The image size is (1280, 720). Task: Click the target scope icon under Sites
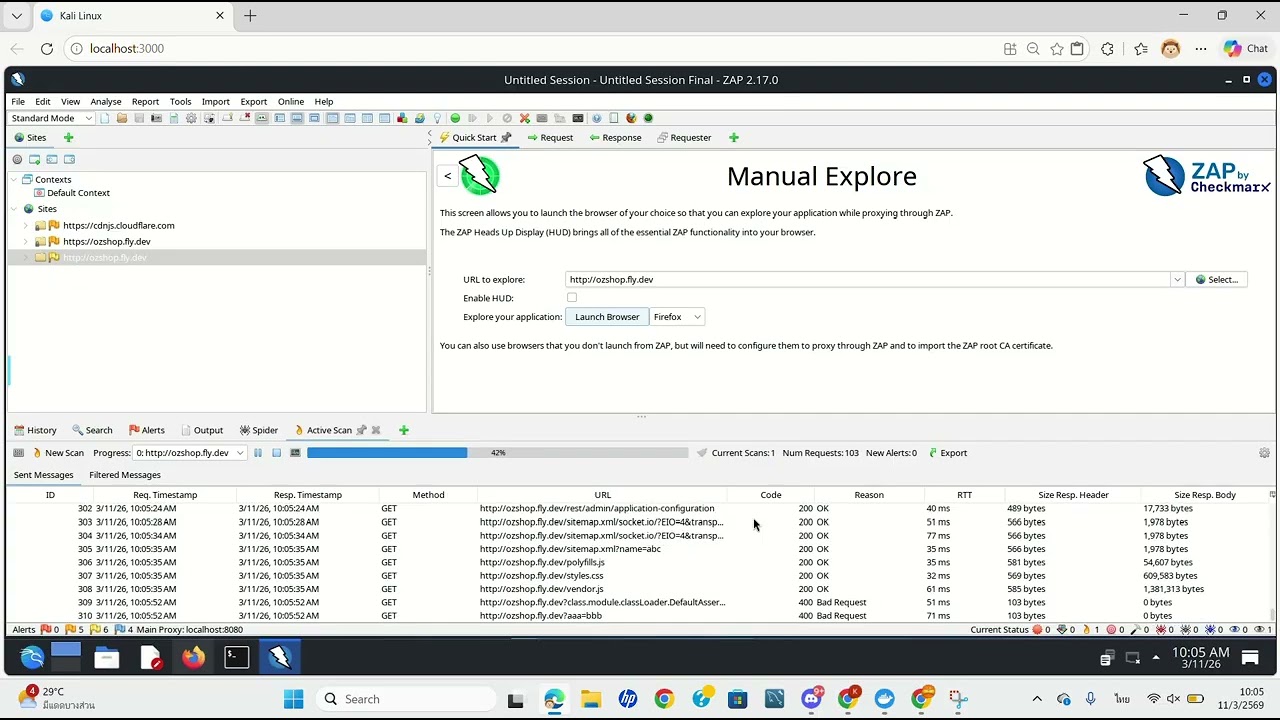pyautogui.click(x=17, y=160)
